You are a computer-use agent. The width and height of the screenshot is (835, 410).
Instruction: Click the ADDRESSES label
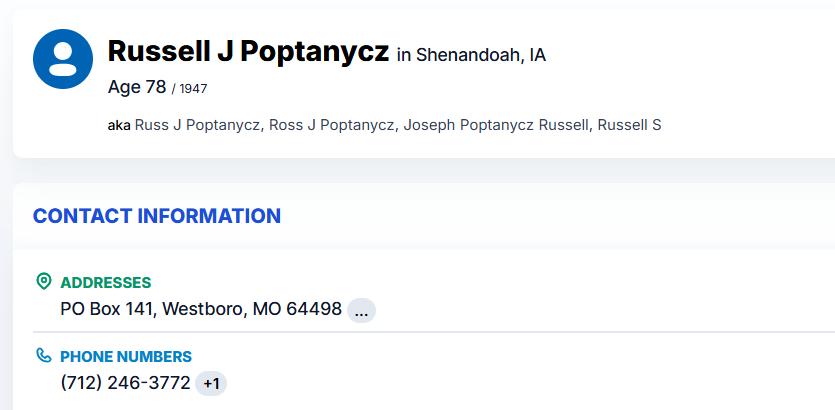(106, 282)
